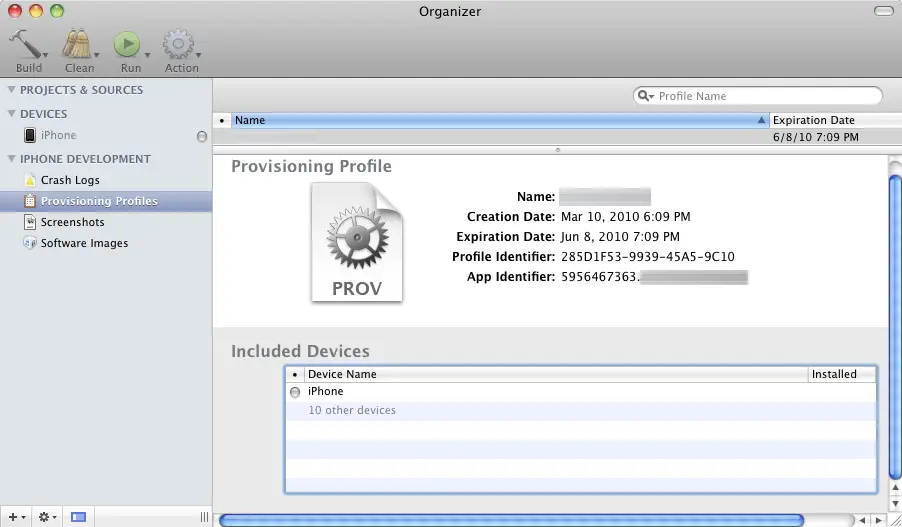
Task: Click the horizontal scrollbar at bottom
Action: click(510, 520)
